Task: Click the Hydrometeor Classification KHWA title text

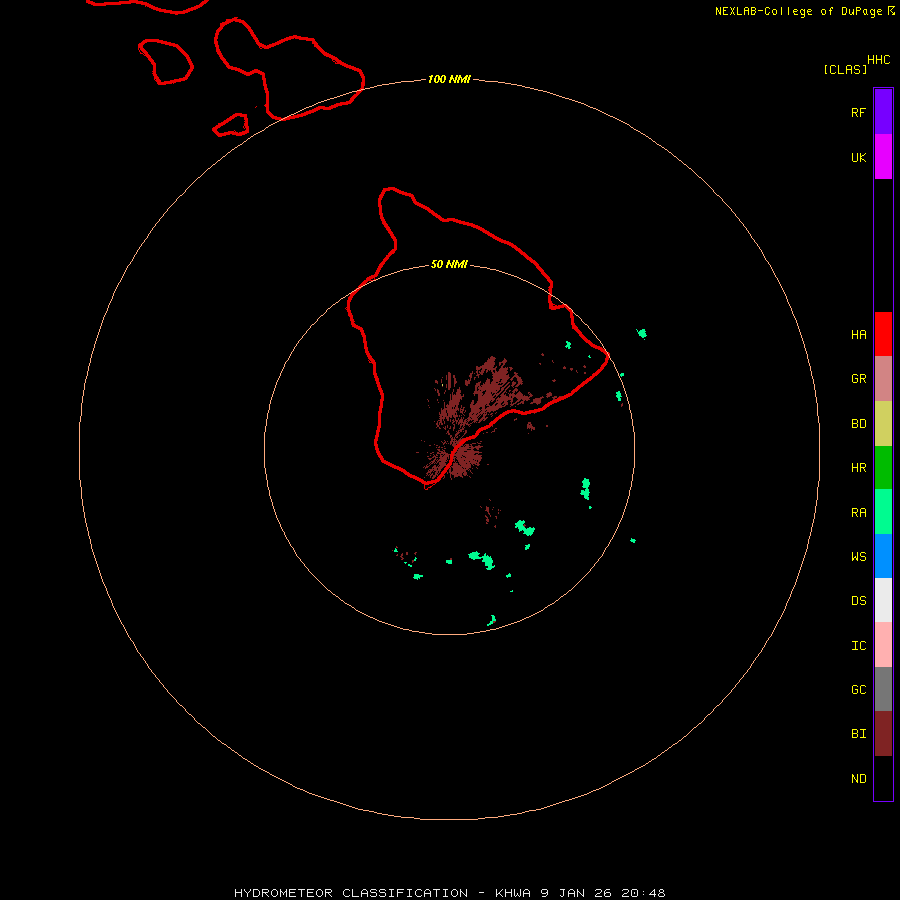Action: coord(449,893)
